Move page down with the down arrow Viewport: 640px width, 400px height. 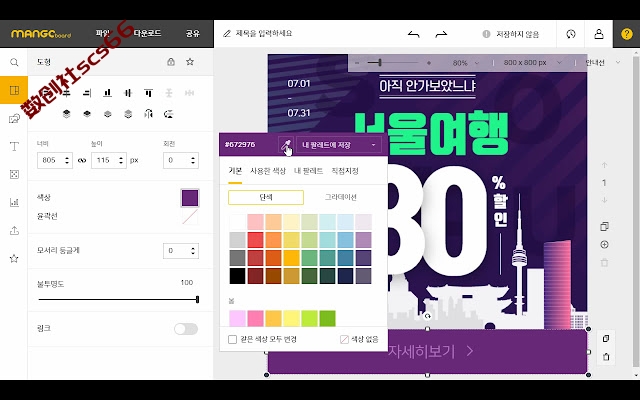604,200
